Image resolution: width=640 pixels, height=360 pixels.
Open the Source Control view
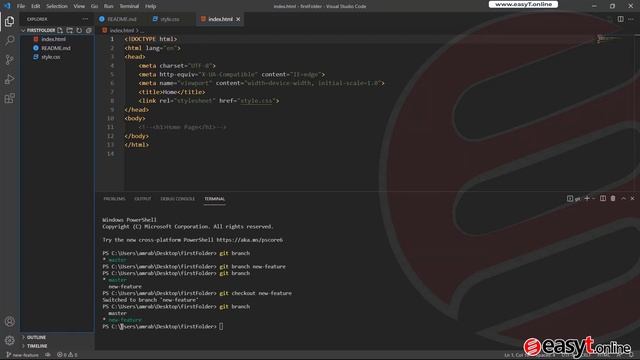point(9,60)
